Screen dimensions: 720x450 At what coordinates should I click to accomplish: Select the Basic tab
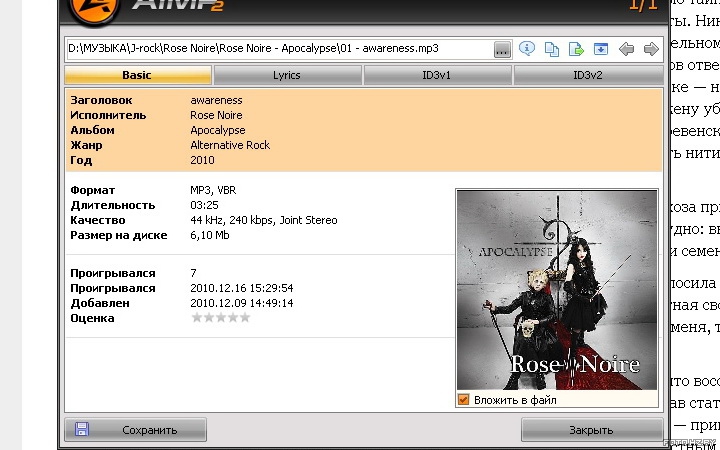coord(137,75)
